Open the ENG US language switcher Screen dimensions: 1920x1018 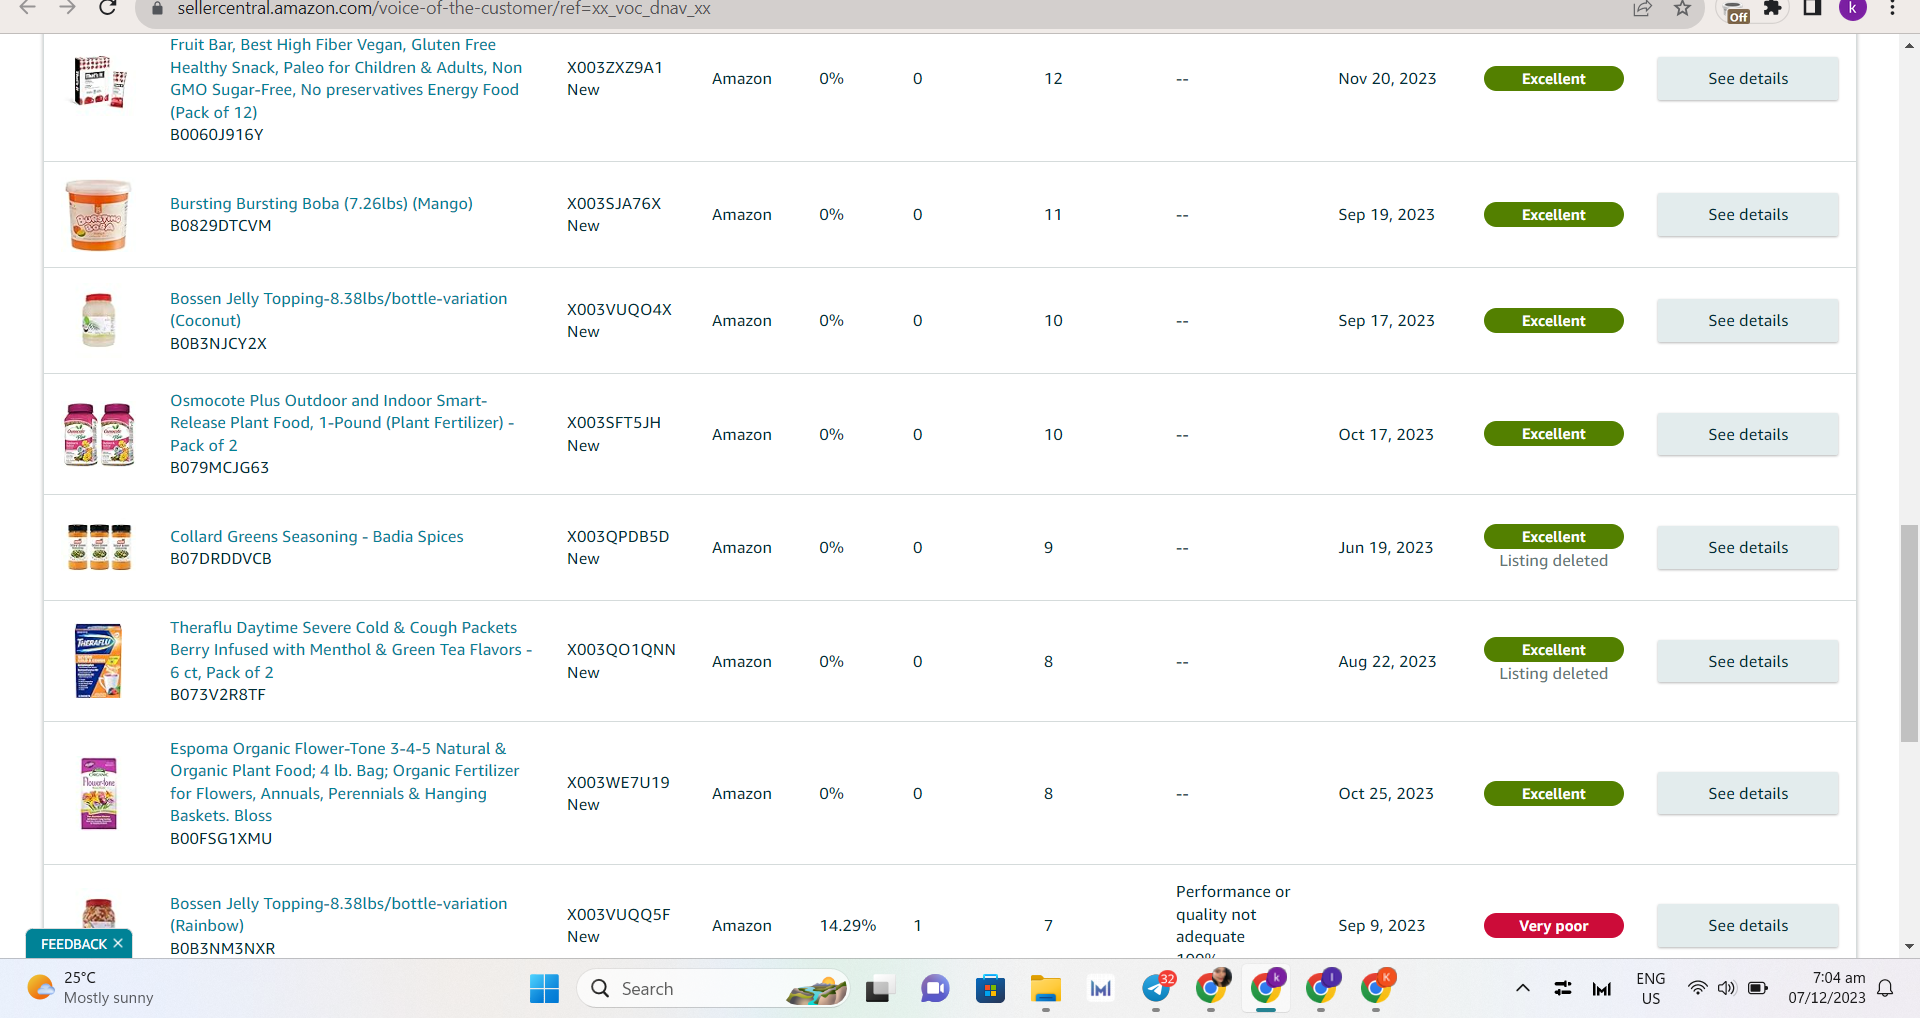[x=1651, y=989]
